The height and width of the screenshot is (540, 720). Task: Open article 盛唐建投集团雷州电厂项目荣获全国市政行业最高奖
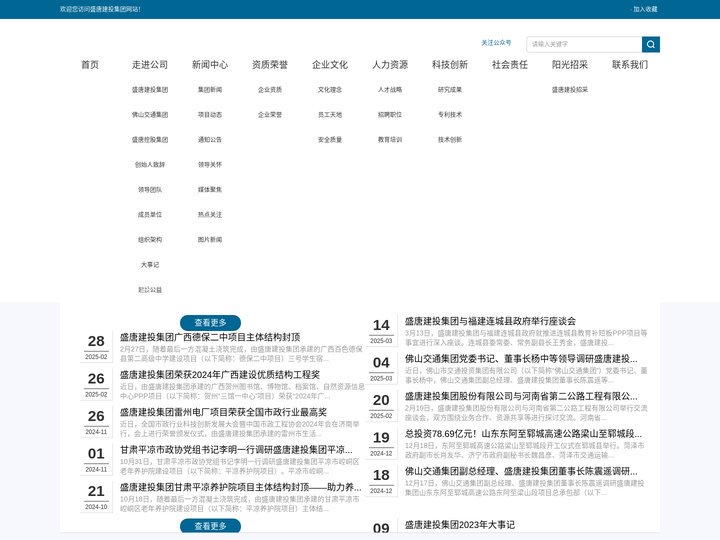223,412
